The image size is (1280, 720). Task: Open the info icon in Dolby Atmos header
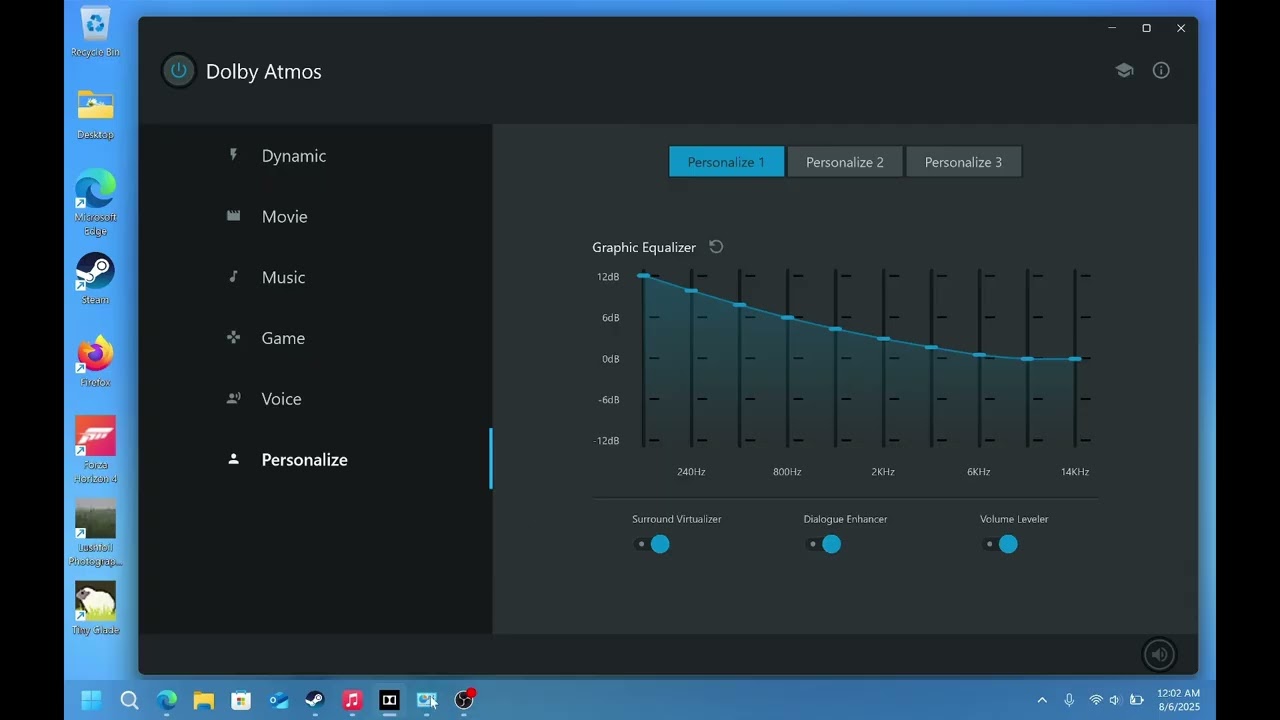1161,70
